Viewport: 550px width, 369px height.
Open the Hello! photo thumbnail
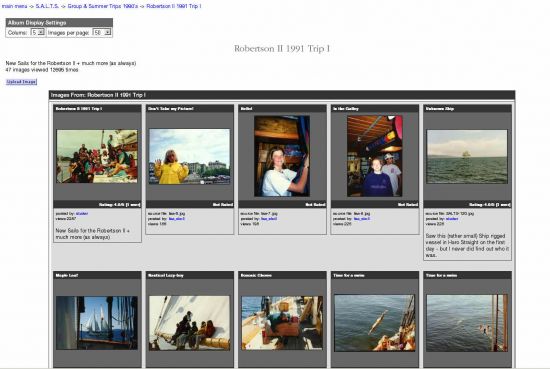(x=282, y=156)
